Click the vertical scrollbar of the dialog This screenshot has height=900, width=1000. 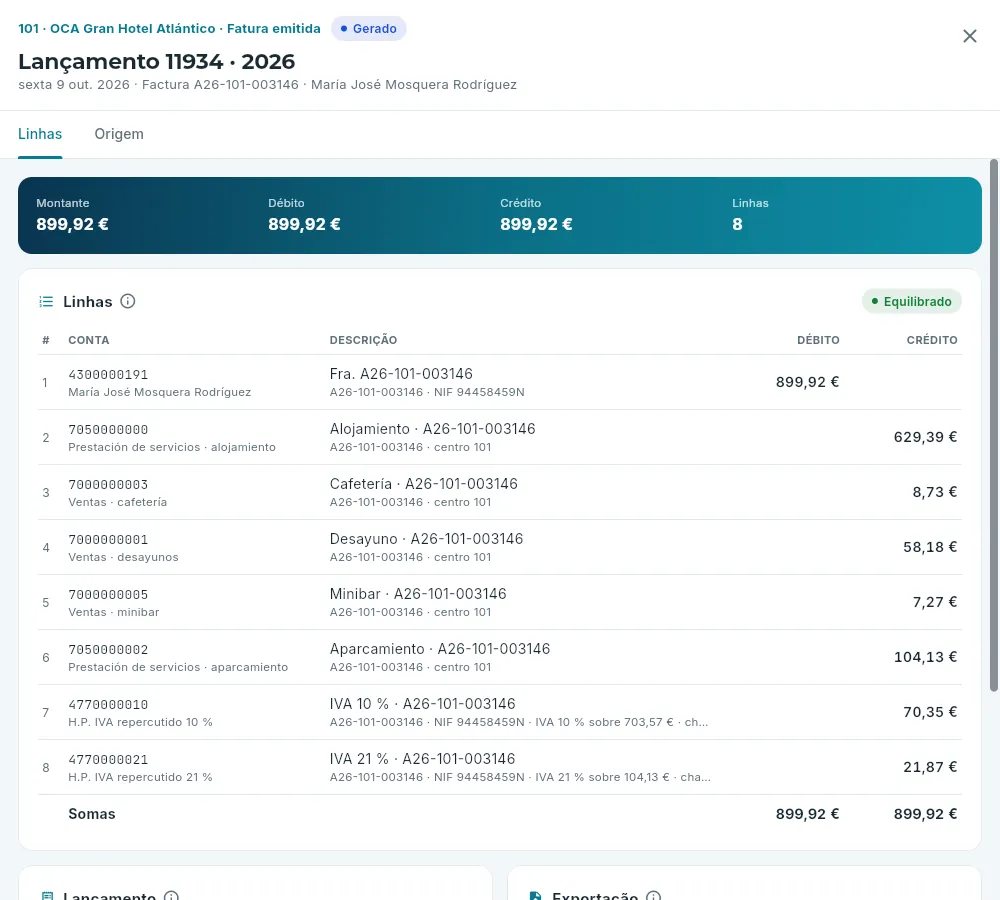994,425
